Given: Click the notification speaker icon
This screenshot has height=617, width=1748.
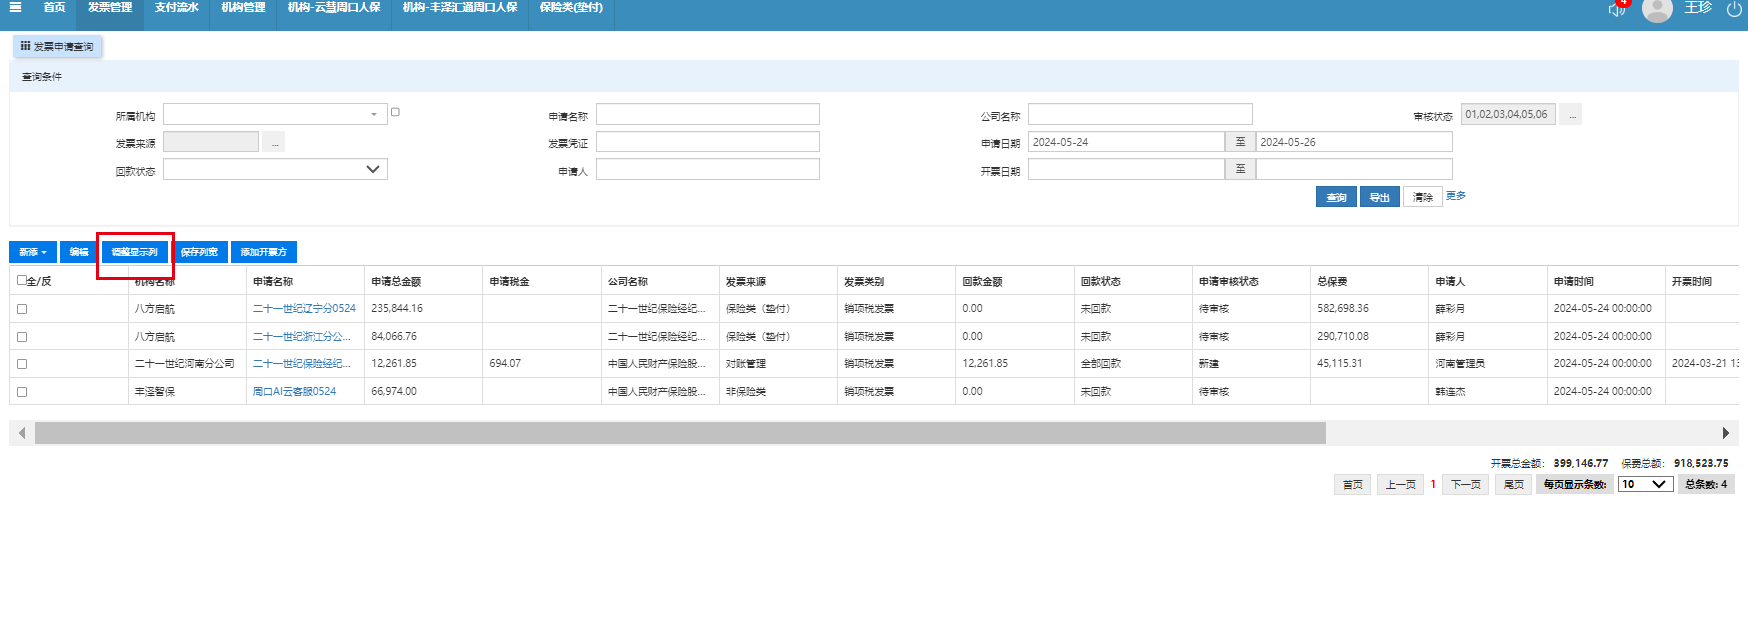Looking at the screenshot, I should pos(1616,9).
